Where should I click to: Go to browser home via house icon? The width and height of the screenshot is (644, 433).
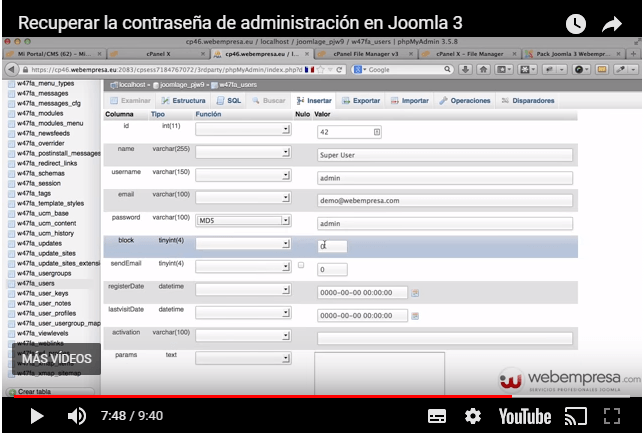point(483,69)
